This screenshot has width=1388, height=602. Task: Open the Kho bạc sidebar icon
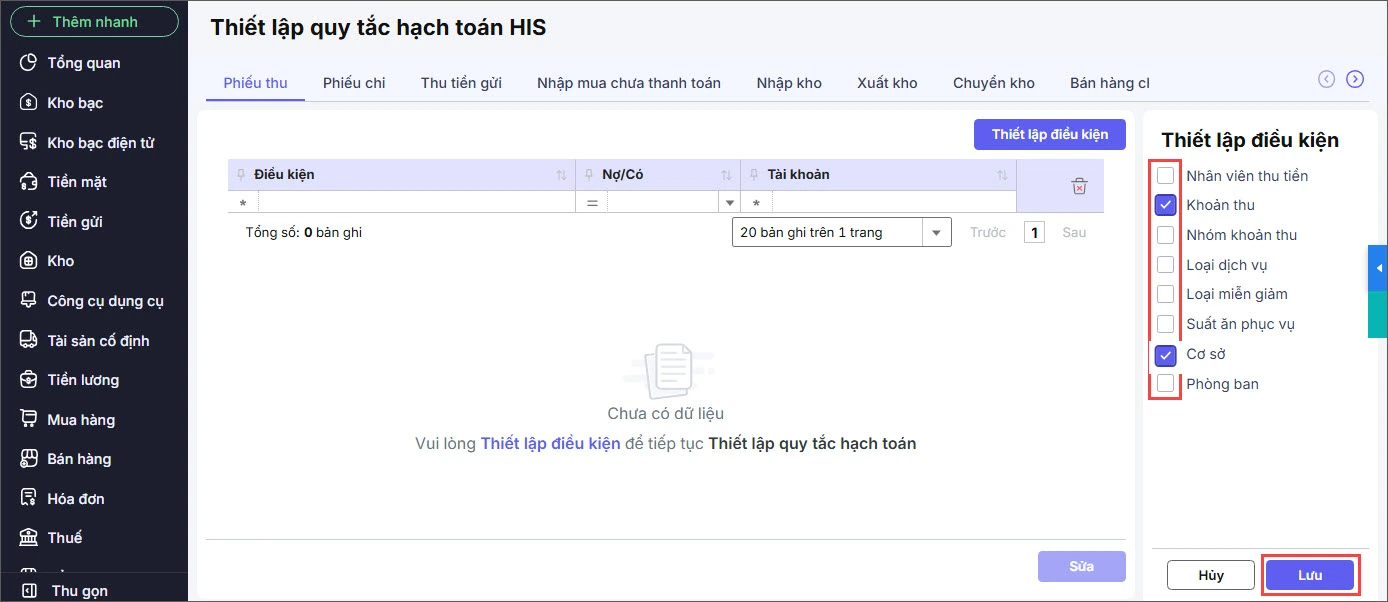29,103
